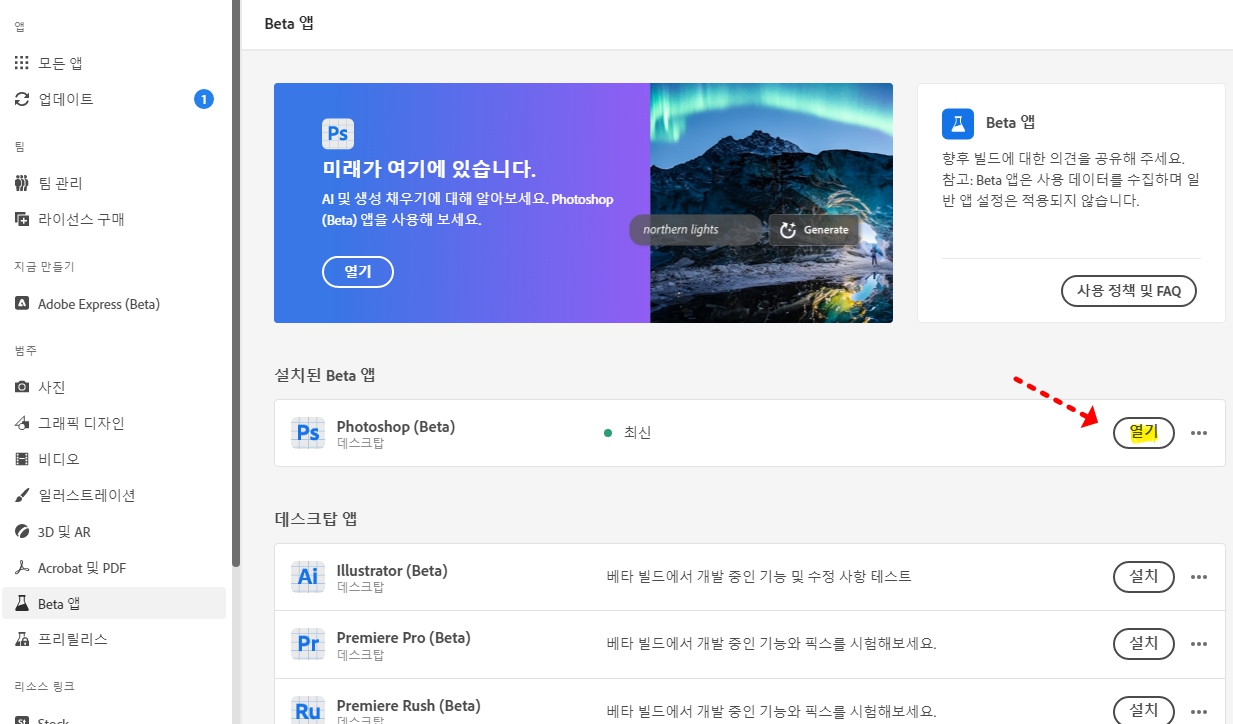This screenshot has height=724, width=1233.
Task: Click the green 최신 status dot
Action: coord(608,433)
